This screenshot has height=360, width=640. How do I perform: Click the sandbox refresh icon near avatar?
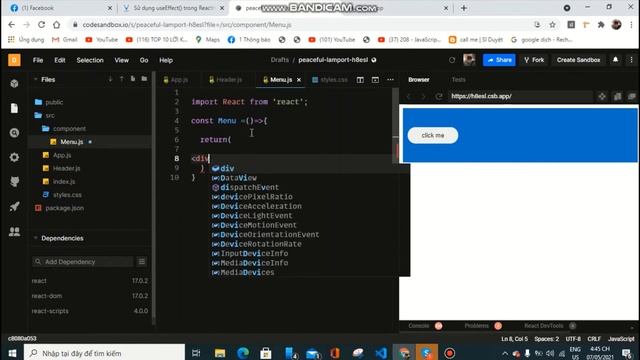pos(452,60)
